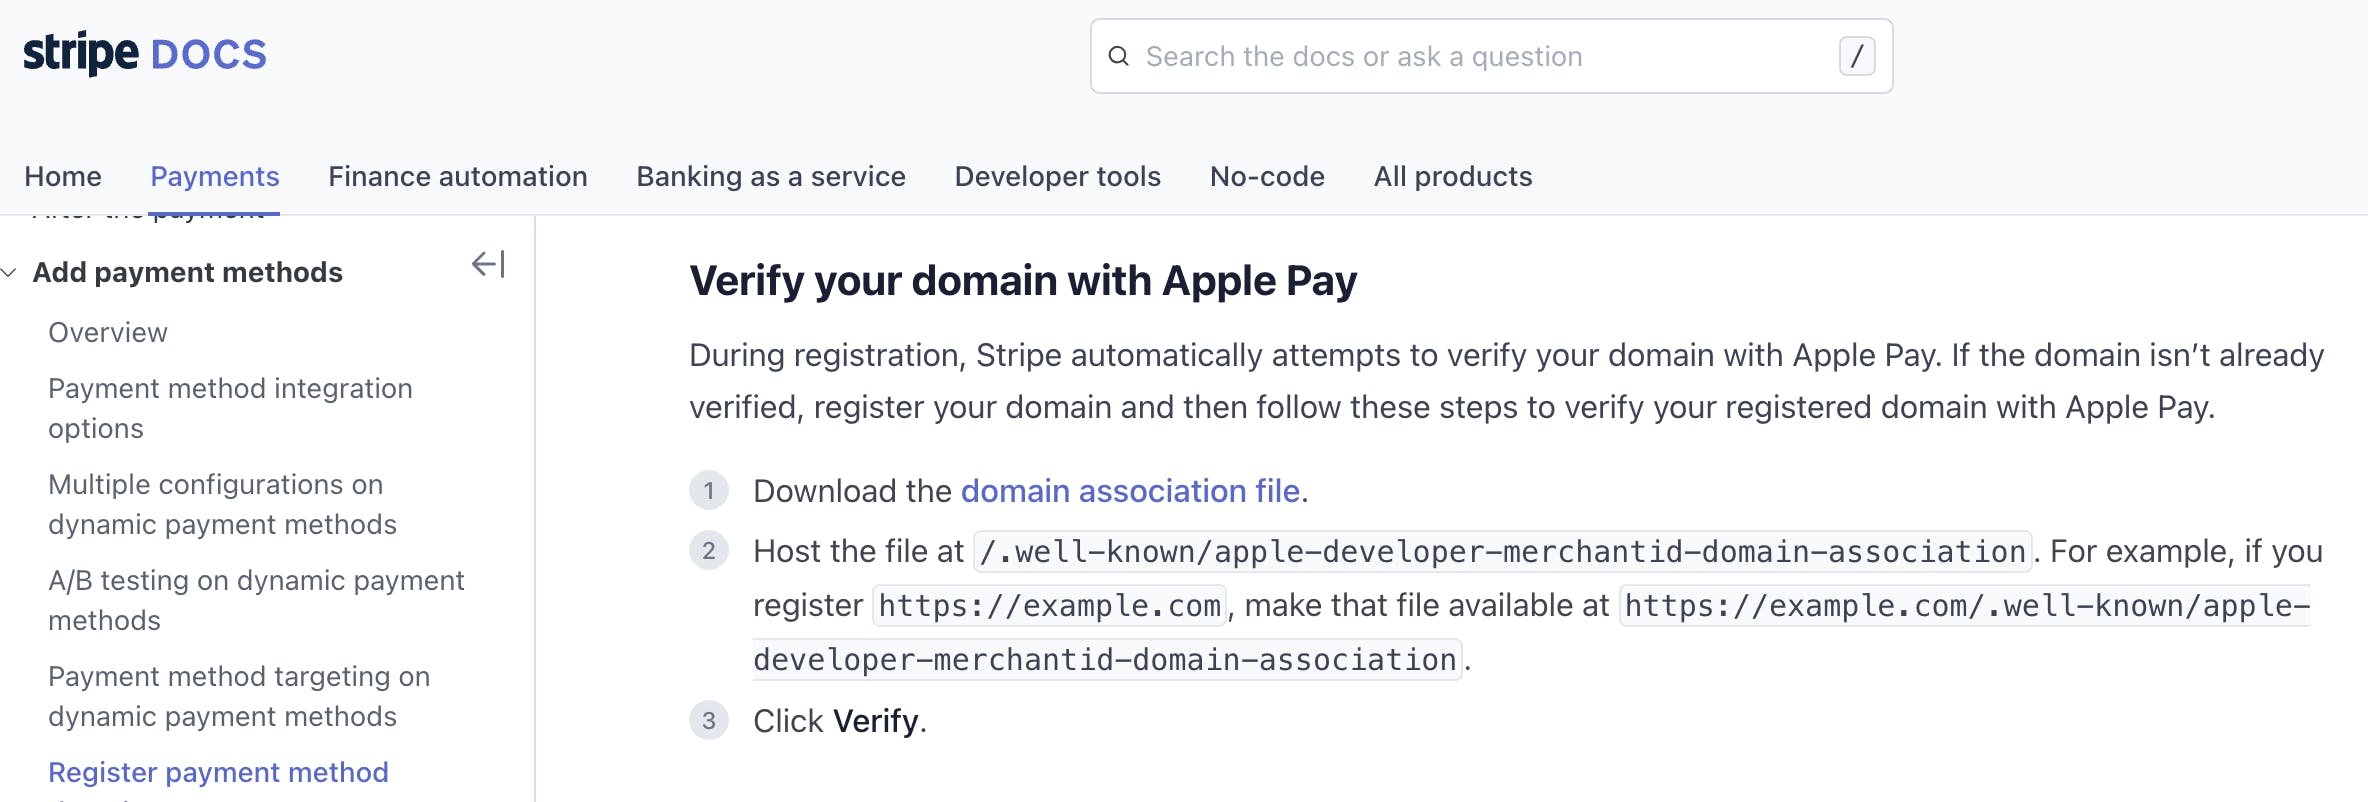Open the domain association file link
The width and height of the screenshot is (2368, 802).
coord(1130,491)
